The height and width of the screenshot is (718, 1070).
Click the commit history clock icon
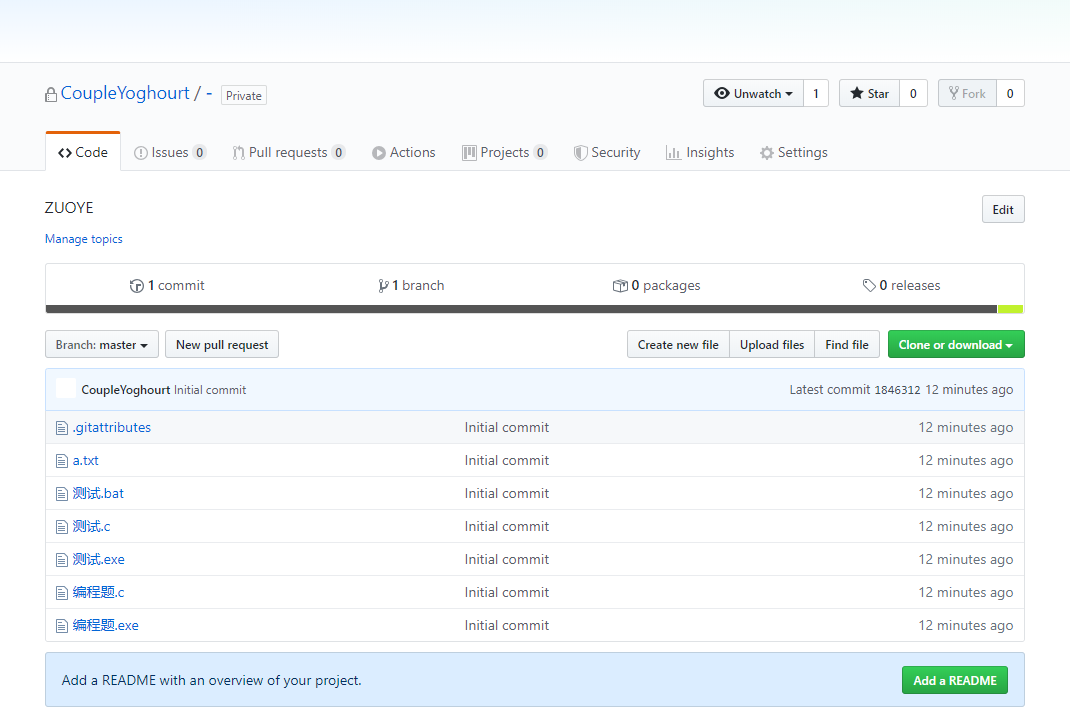point(136,286)
